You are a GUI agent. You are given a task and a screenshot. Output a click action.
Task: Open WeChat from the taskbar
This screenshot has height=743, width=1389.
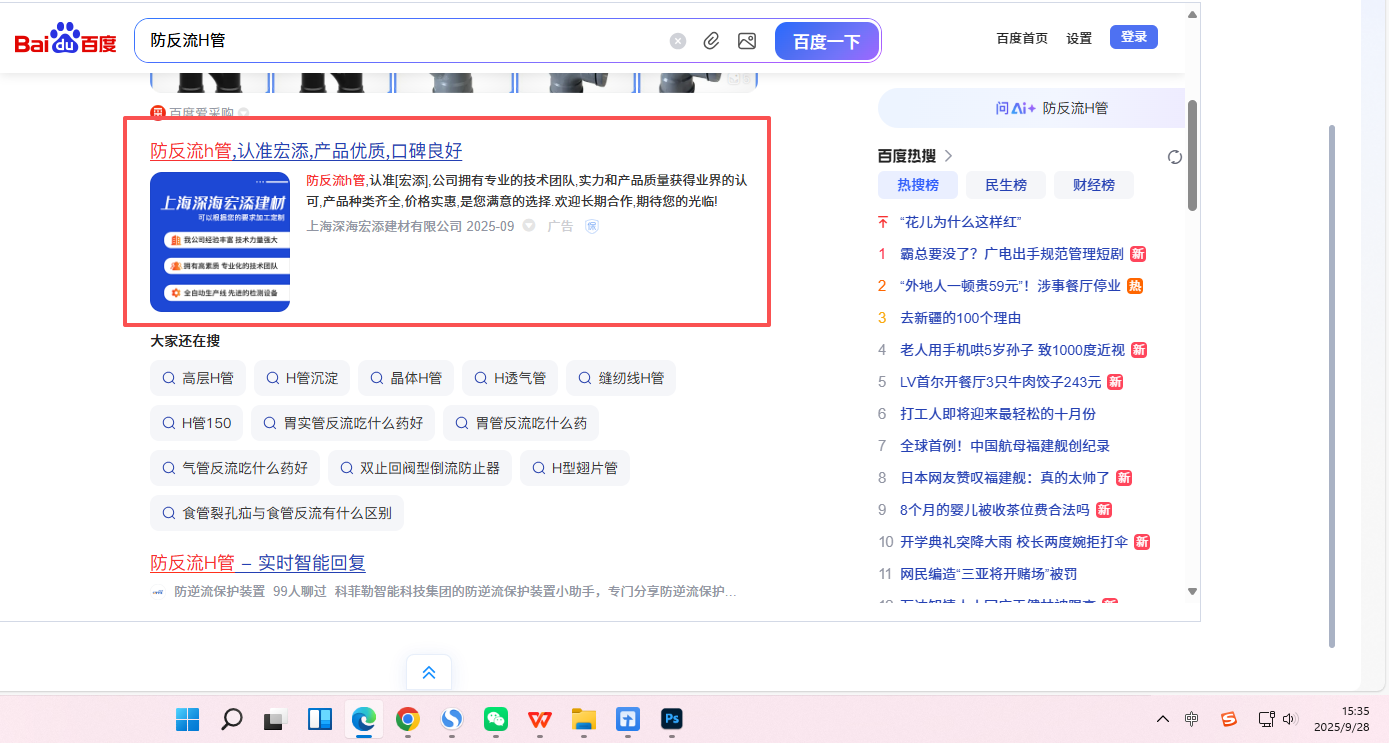click(496, 719)
